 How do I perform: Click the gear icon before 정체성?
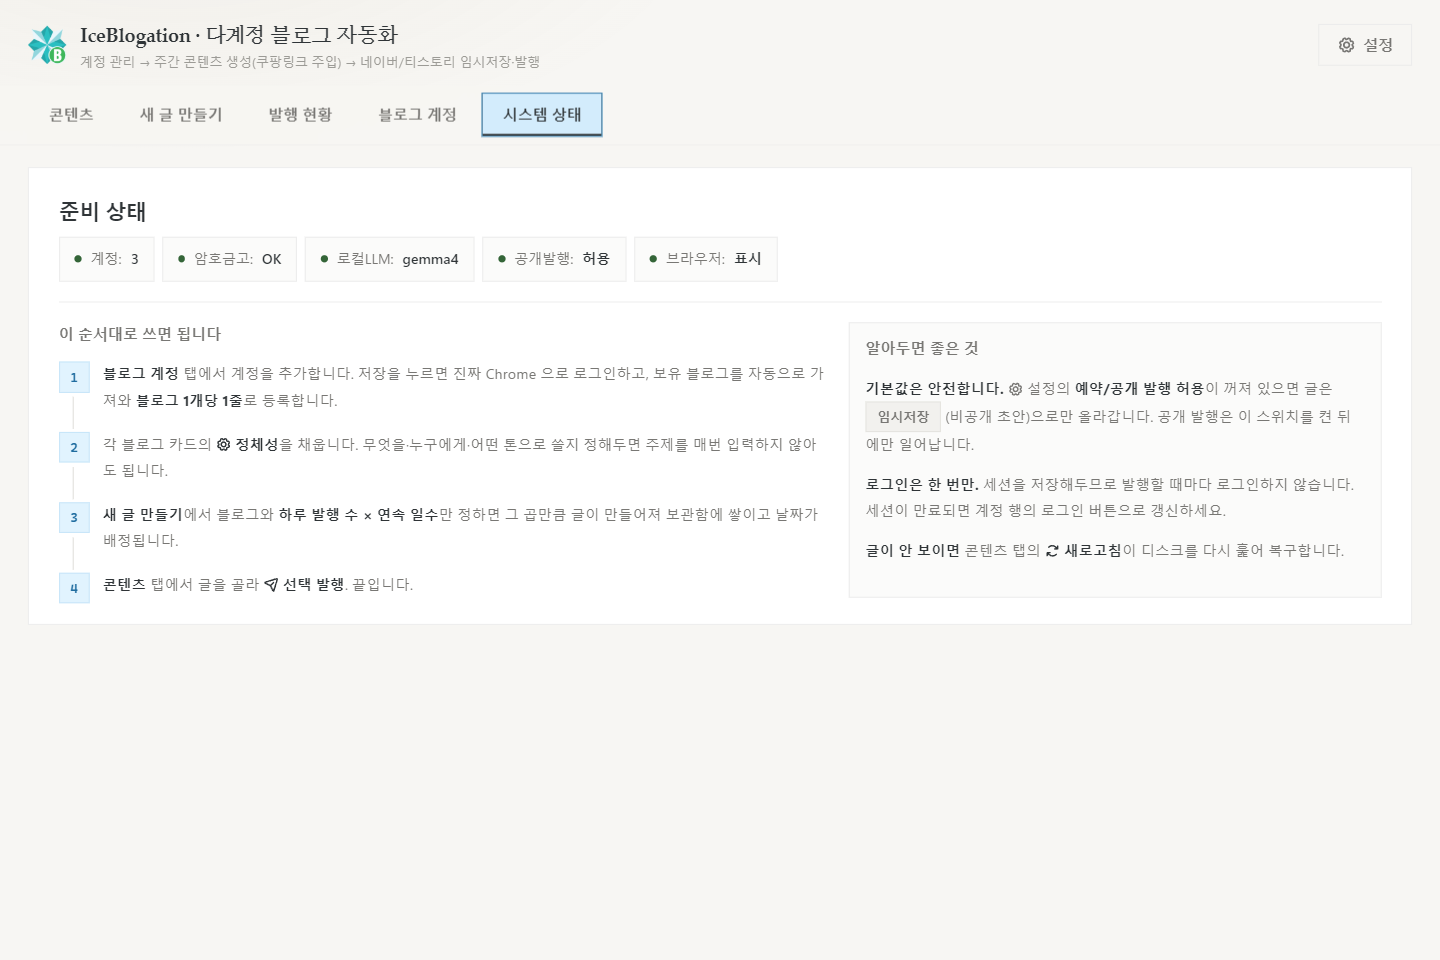[x=224, y=444]
